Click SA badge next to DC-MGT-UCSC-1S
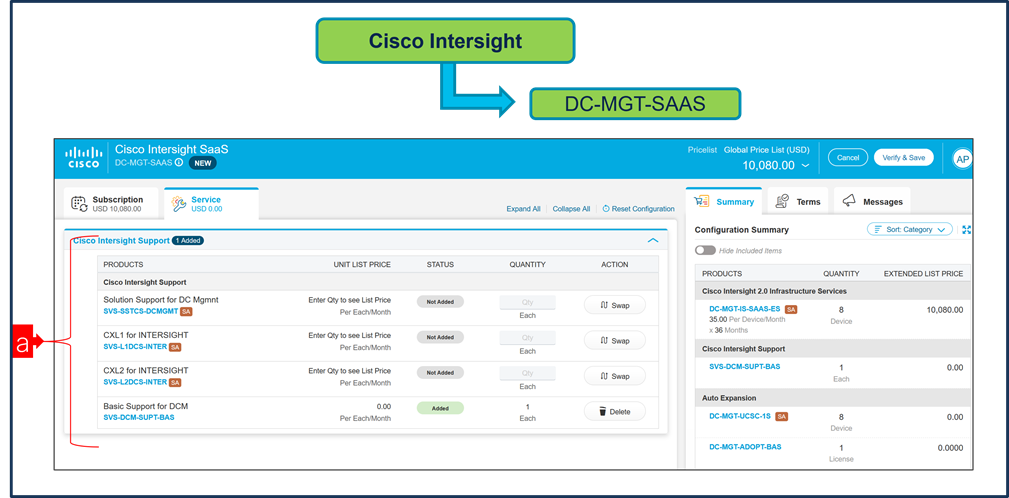Image resolution: width=1009 pixels, height=498 pixels. click(782, 416)
